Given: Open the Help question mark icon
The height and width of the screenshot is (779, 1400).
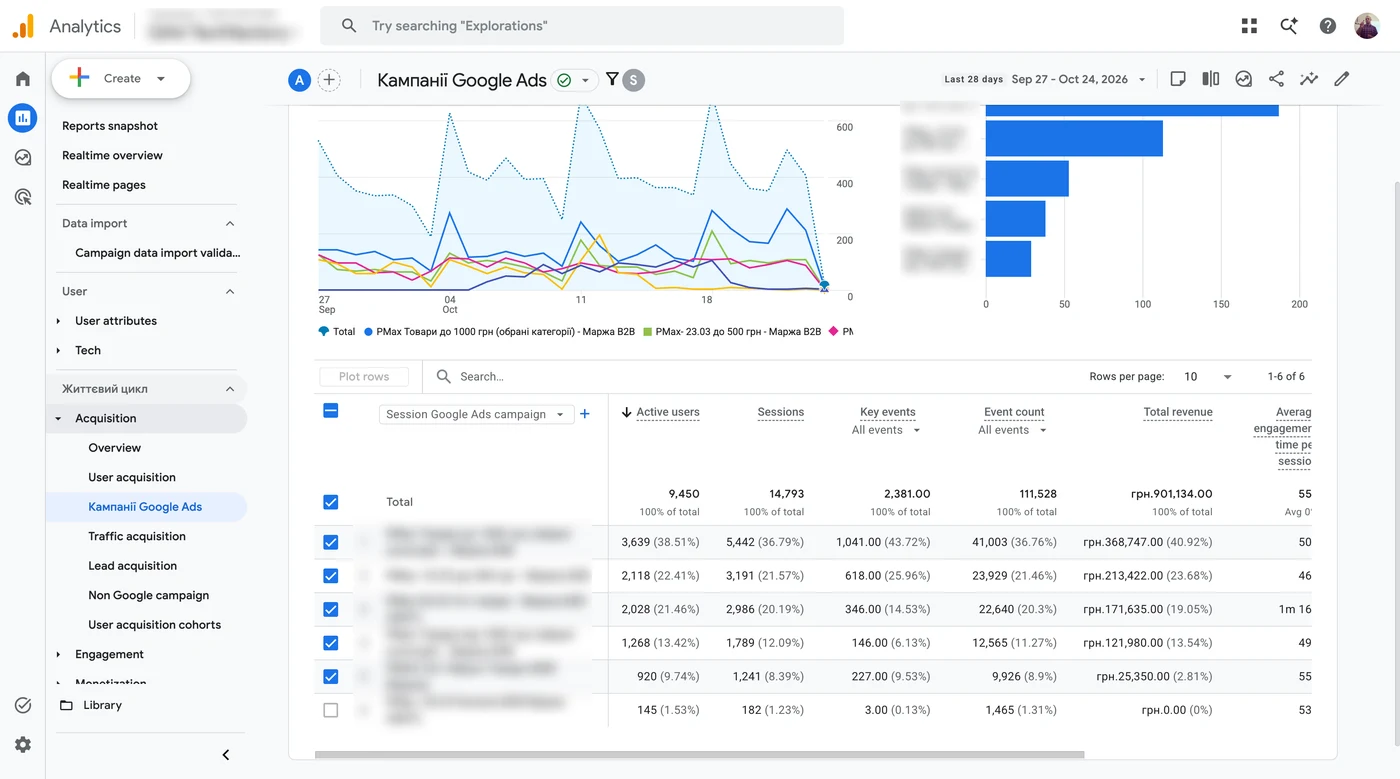Looking at the screenshot, I should coord(1328,26).
